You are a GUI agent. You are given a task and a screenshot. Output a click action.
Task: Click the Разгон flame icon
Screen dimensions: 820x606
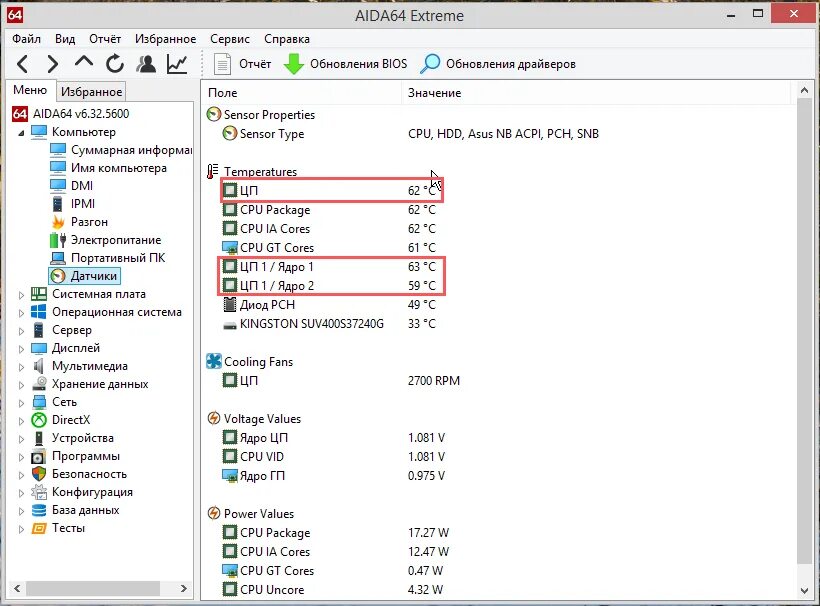coord(58,222)
